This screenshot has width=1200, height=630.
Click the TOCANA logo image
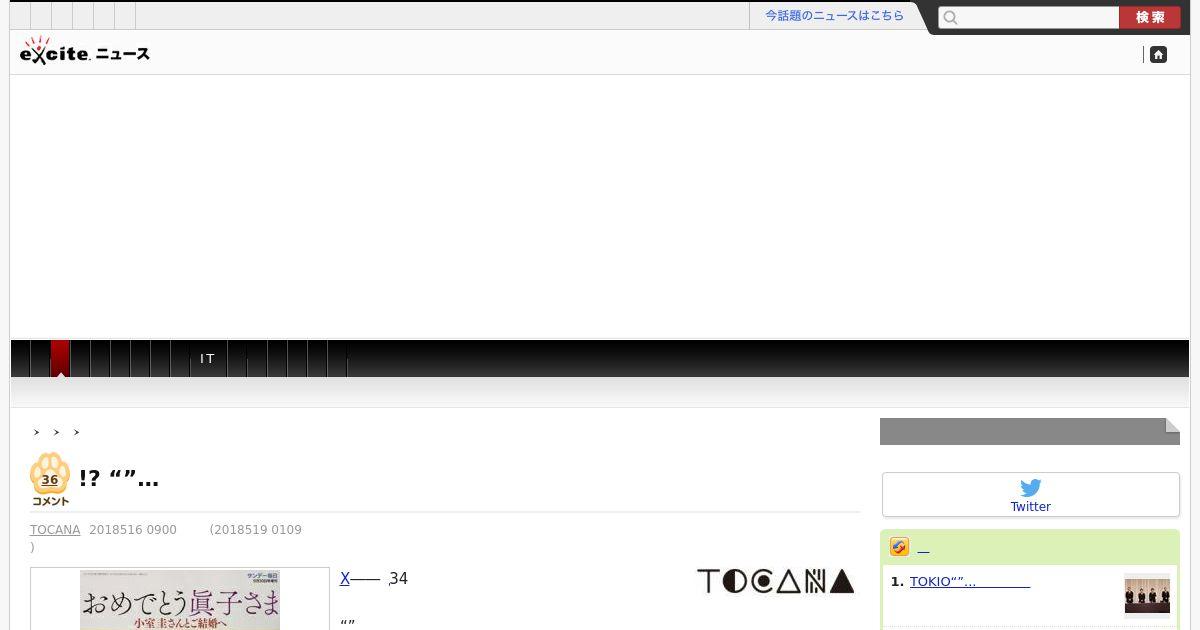[775, 581]
